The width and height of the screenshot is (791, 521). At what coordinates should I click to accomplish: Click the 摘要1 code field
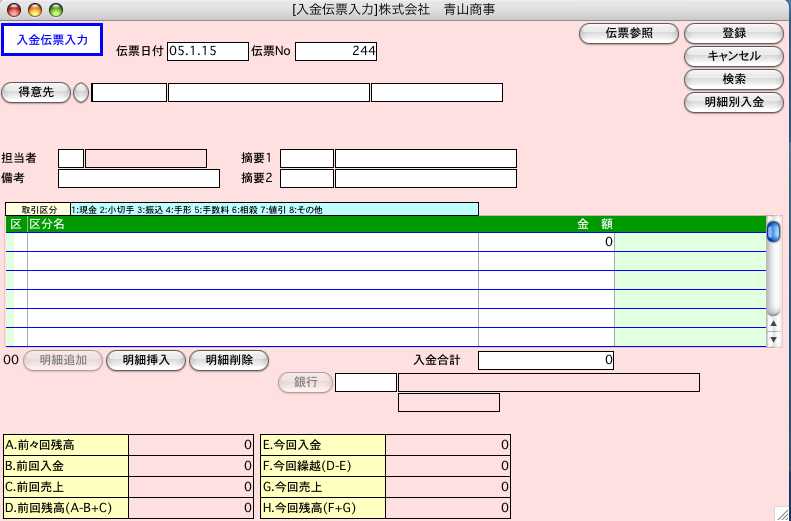point(307,158)
